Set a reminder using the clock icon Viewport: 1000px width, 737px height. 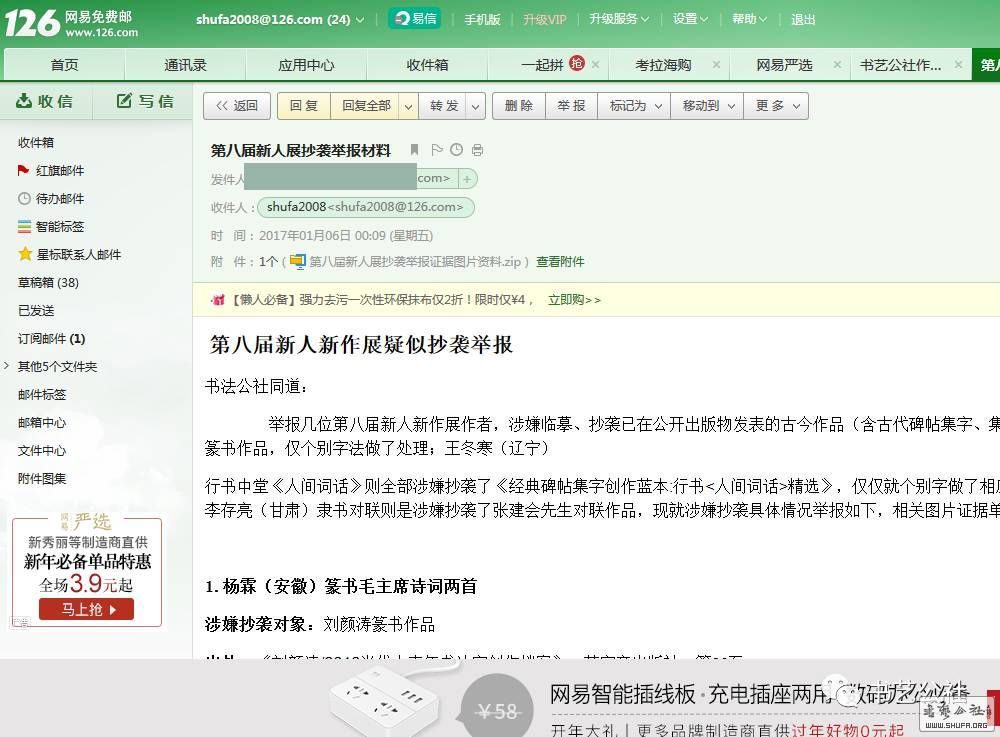pyautogui.click(x=456, y=150)
